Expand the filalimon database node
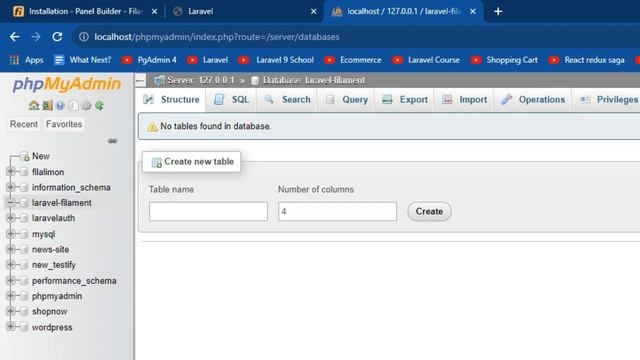The width and height of the screenshot is (640, 360). [11, 172]
